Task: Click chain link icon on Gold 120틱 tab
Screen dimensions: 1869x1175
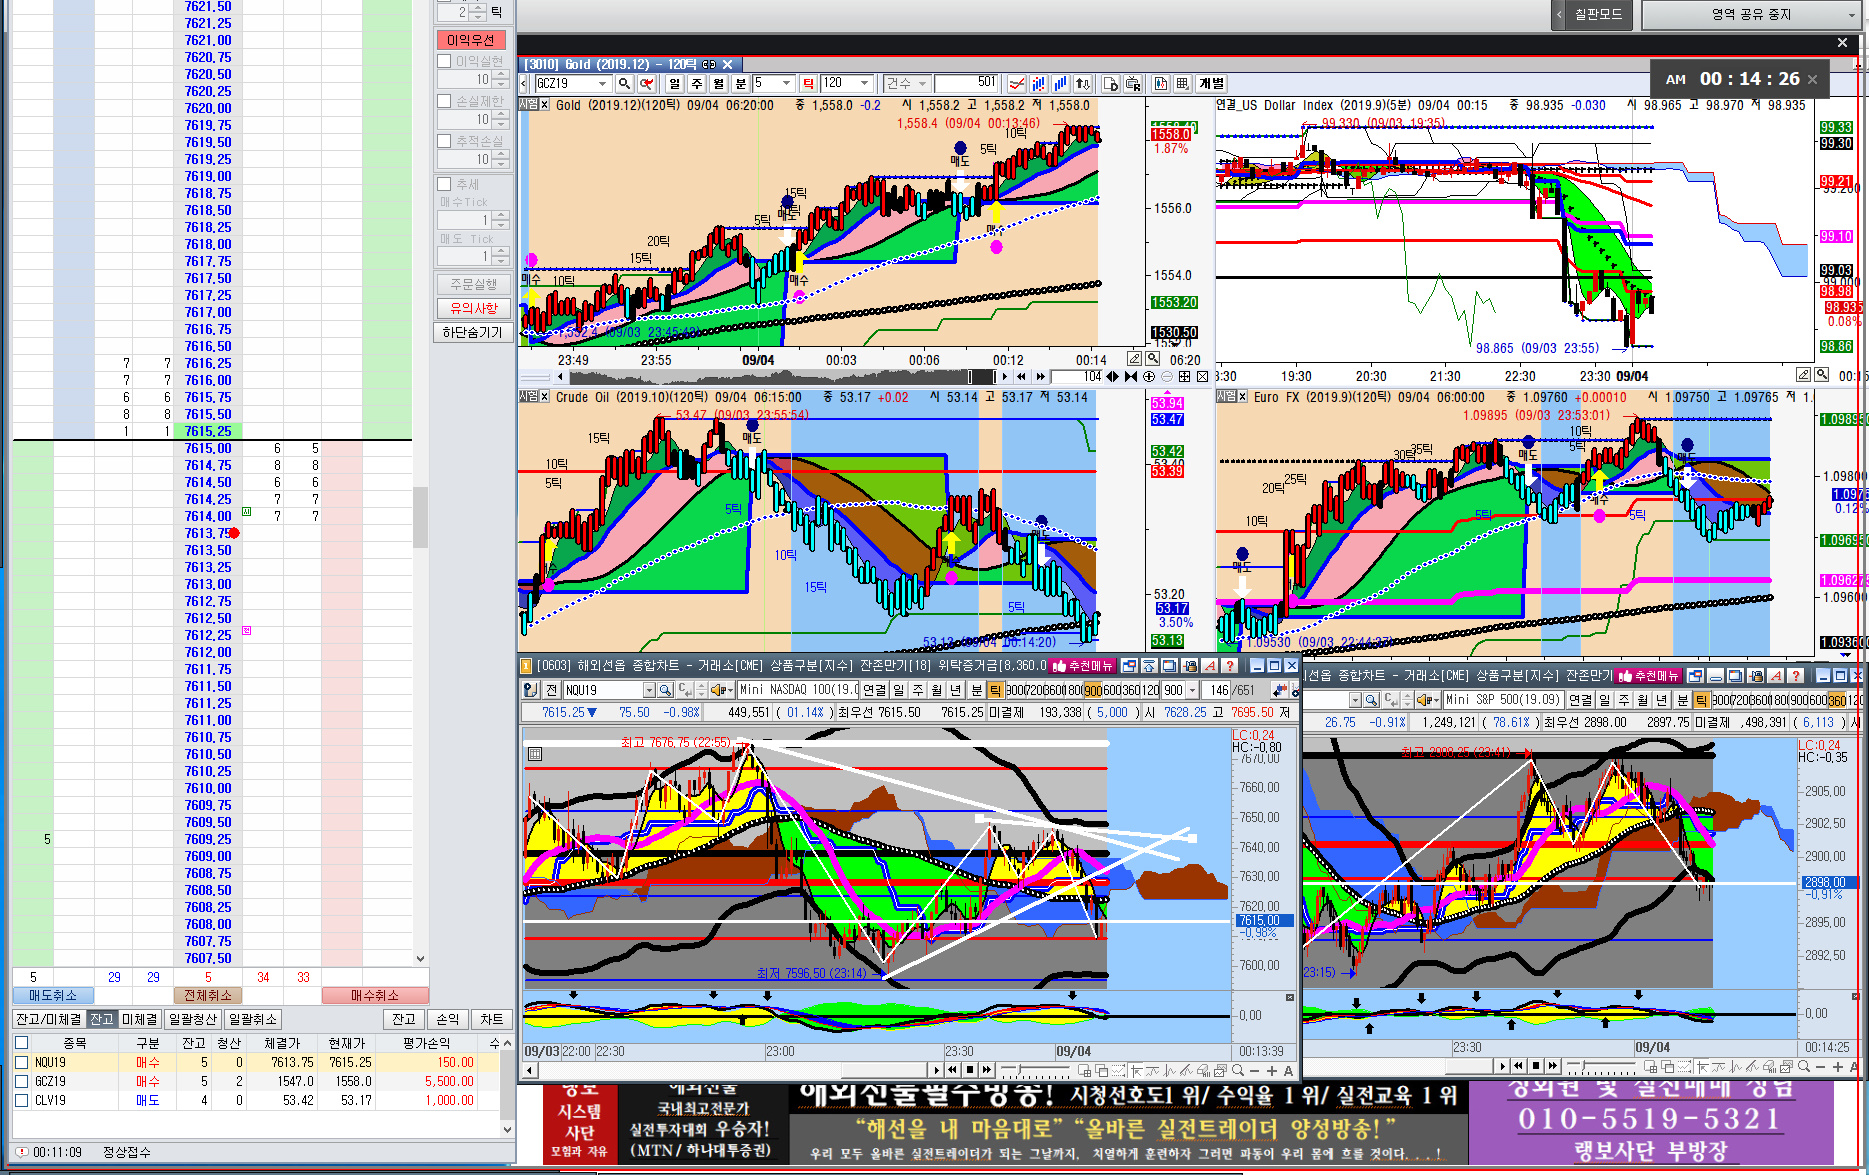Action: pos(709,64)
